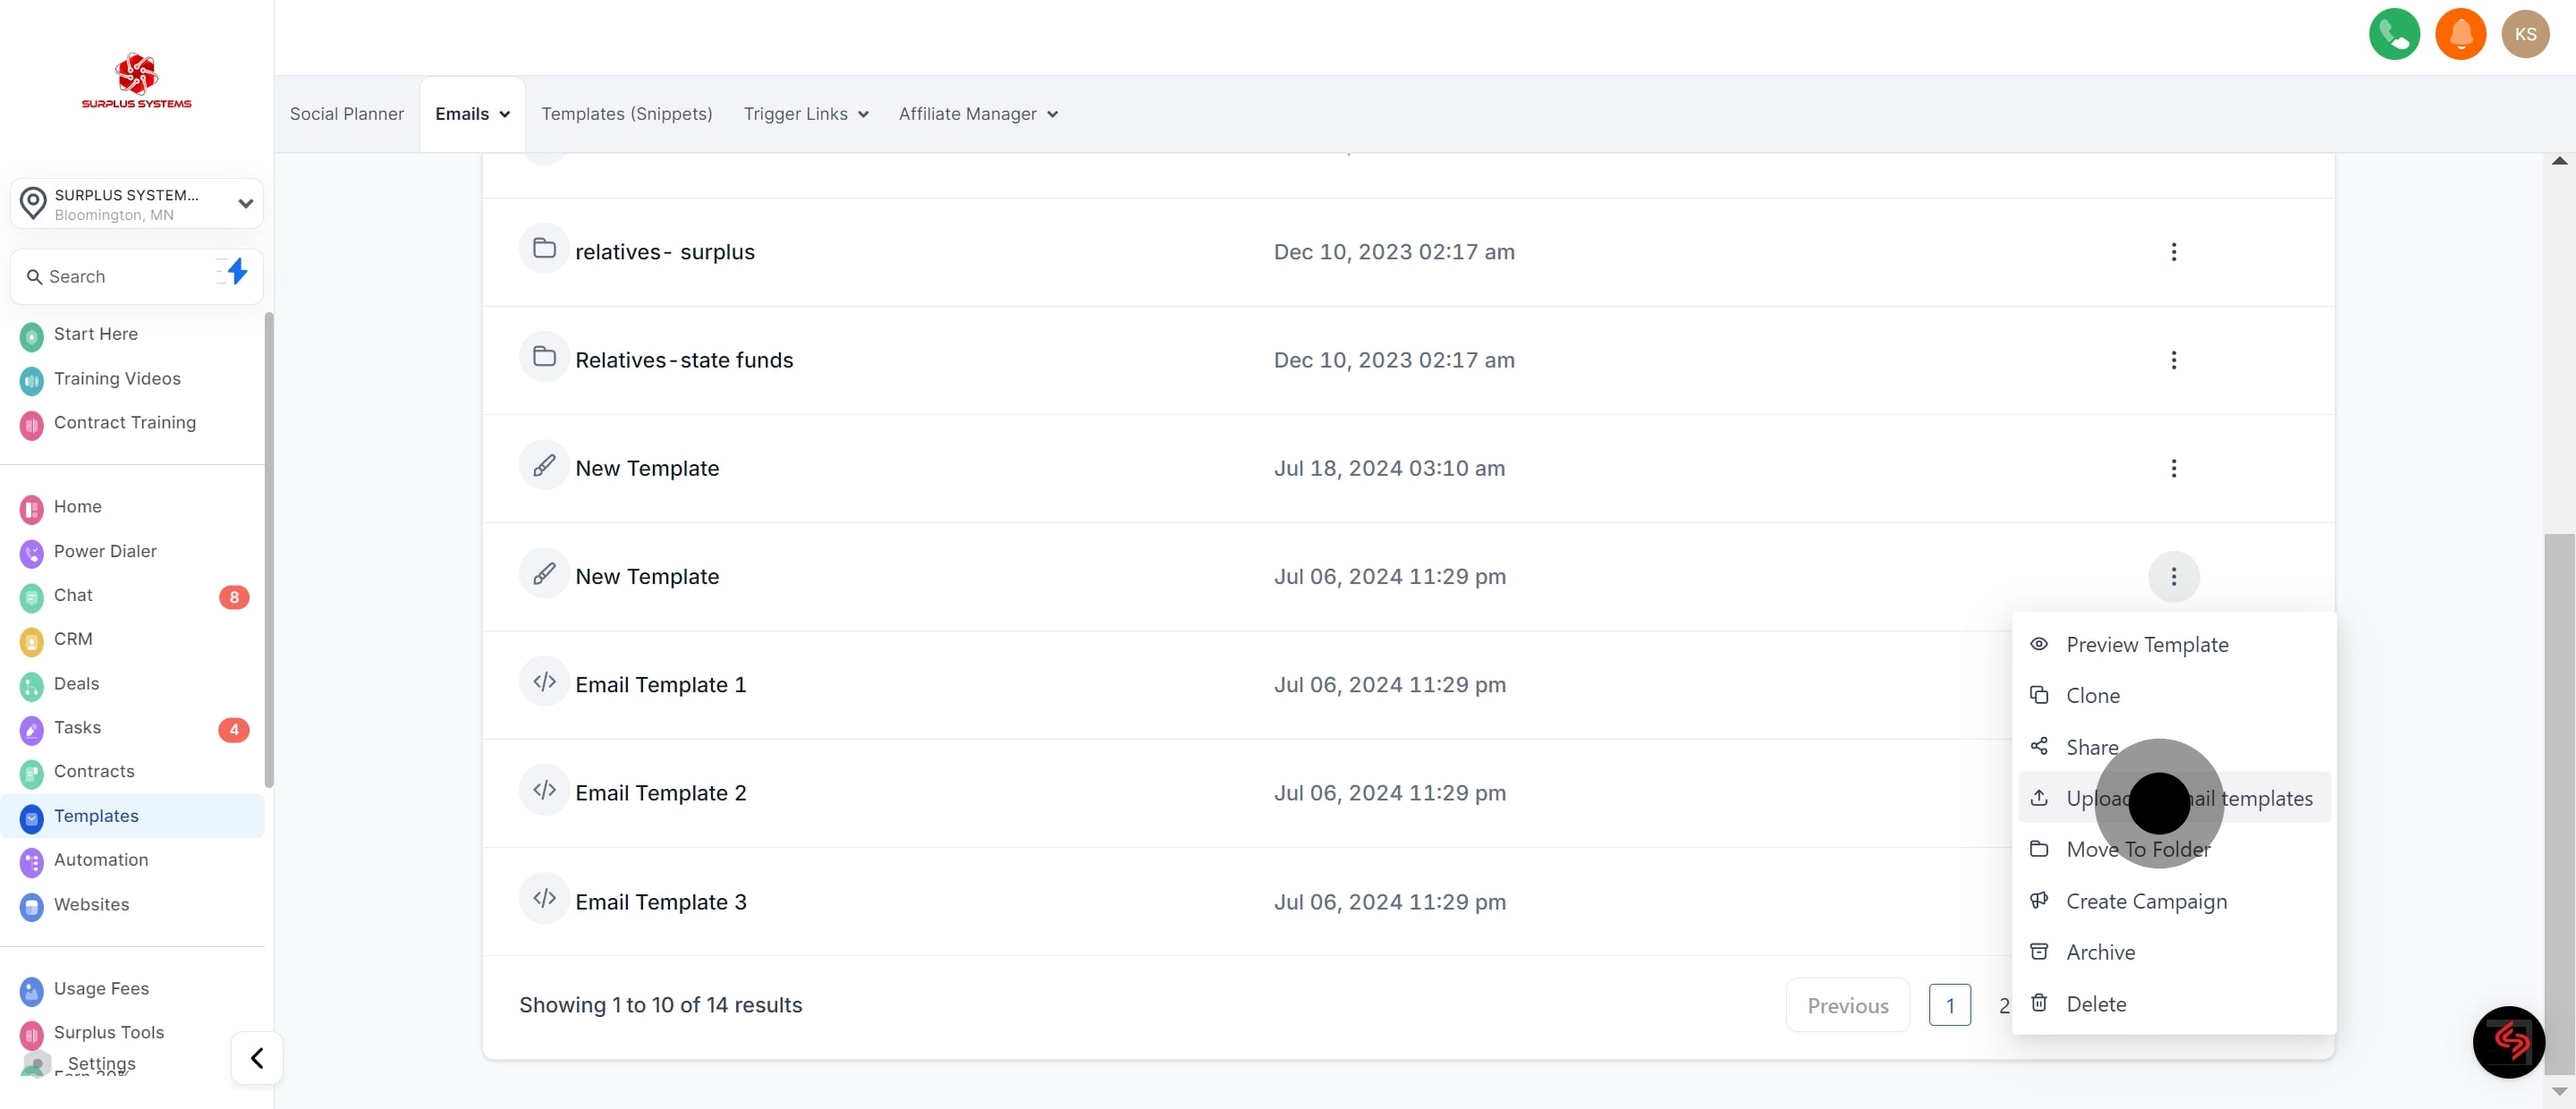Click the sidebar Search field
The width and height of the screenshot is (2576, 1109).
coord(137,277)
